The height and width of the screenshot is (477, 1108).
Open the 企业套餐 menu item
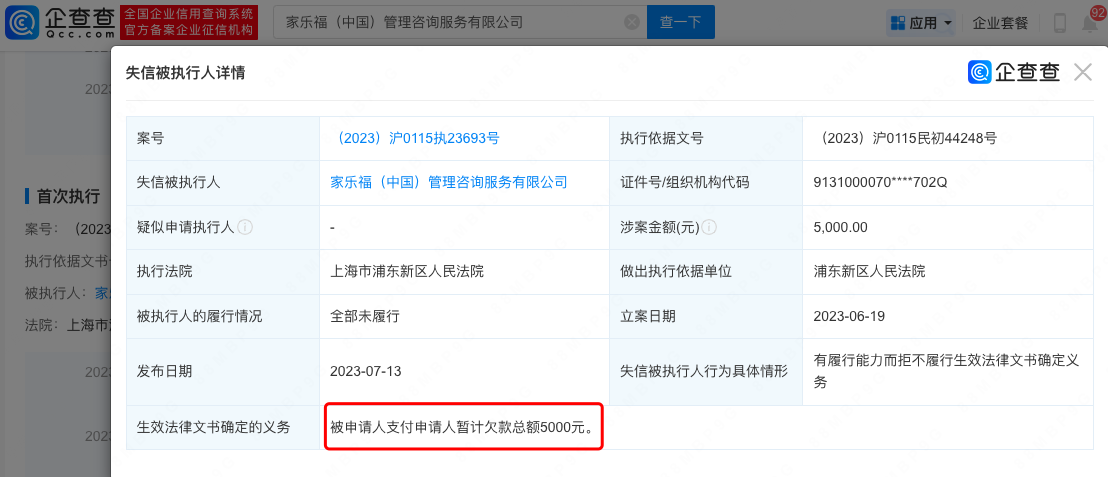pyautogui.click(x=1000, y=23)
